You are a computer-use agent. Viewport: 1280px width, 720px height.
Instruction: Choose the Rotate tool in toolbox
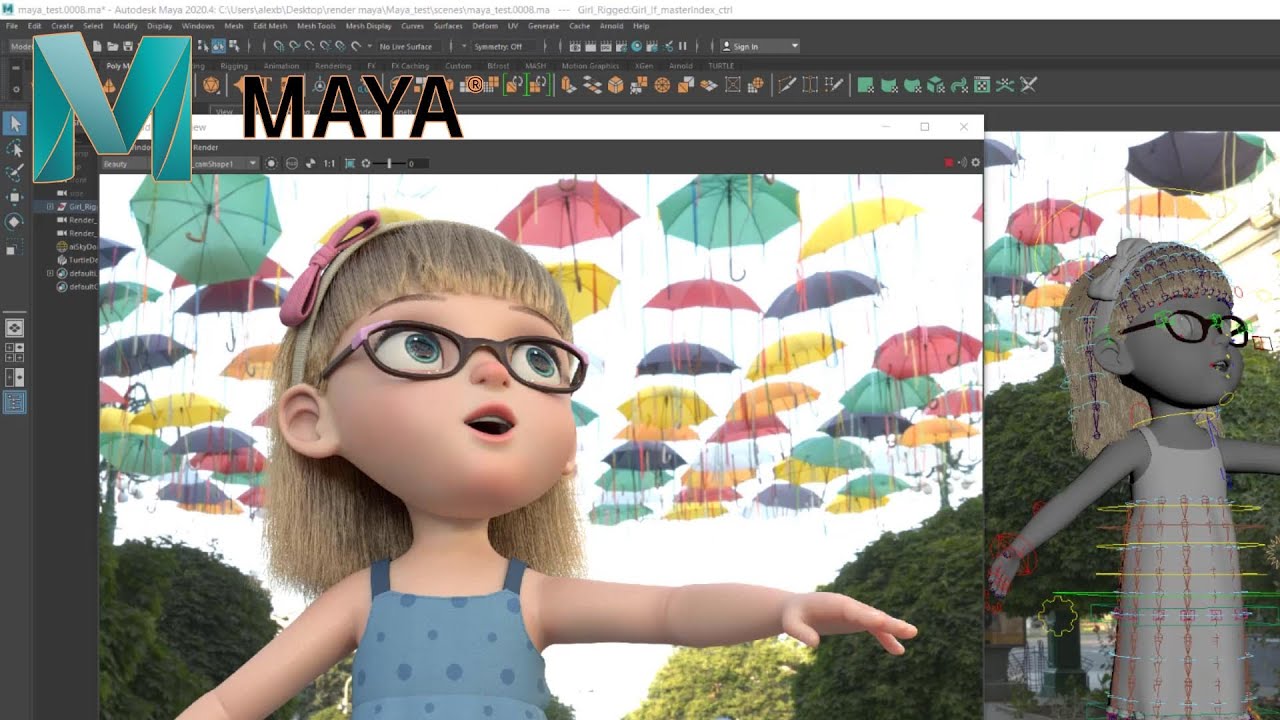15,221
